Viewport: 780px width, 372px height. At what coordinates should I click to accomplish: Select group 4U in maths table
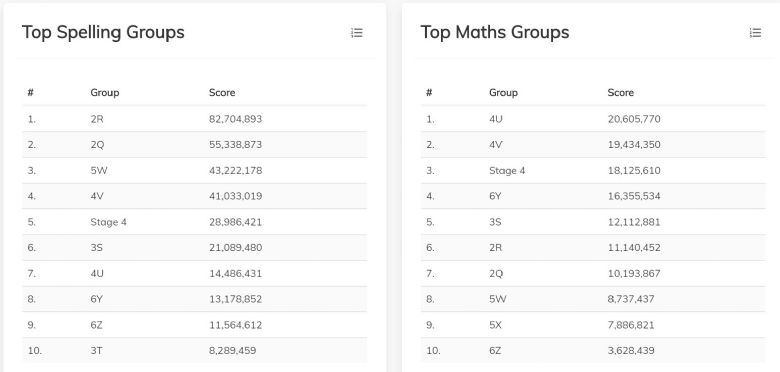pyautogui.click(x=495, y=119)
